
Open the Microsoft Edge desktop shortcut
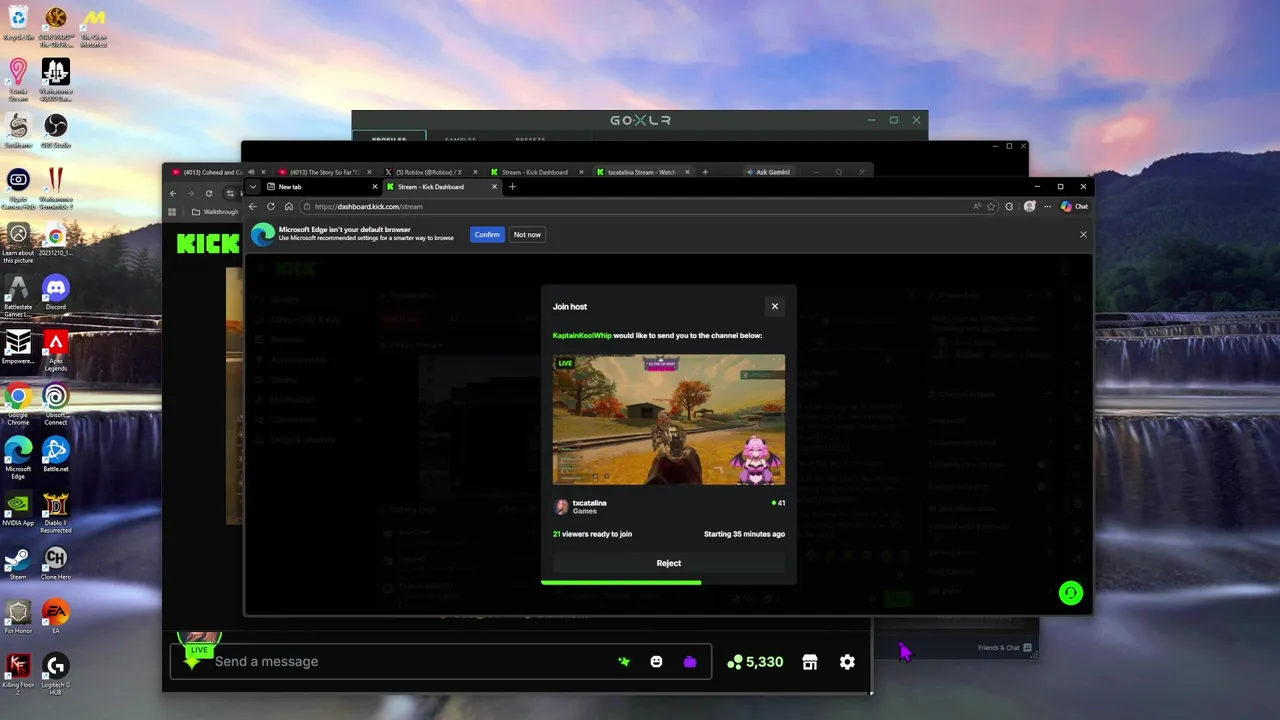[18, 459]
